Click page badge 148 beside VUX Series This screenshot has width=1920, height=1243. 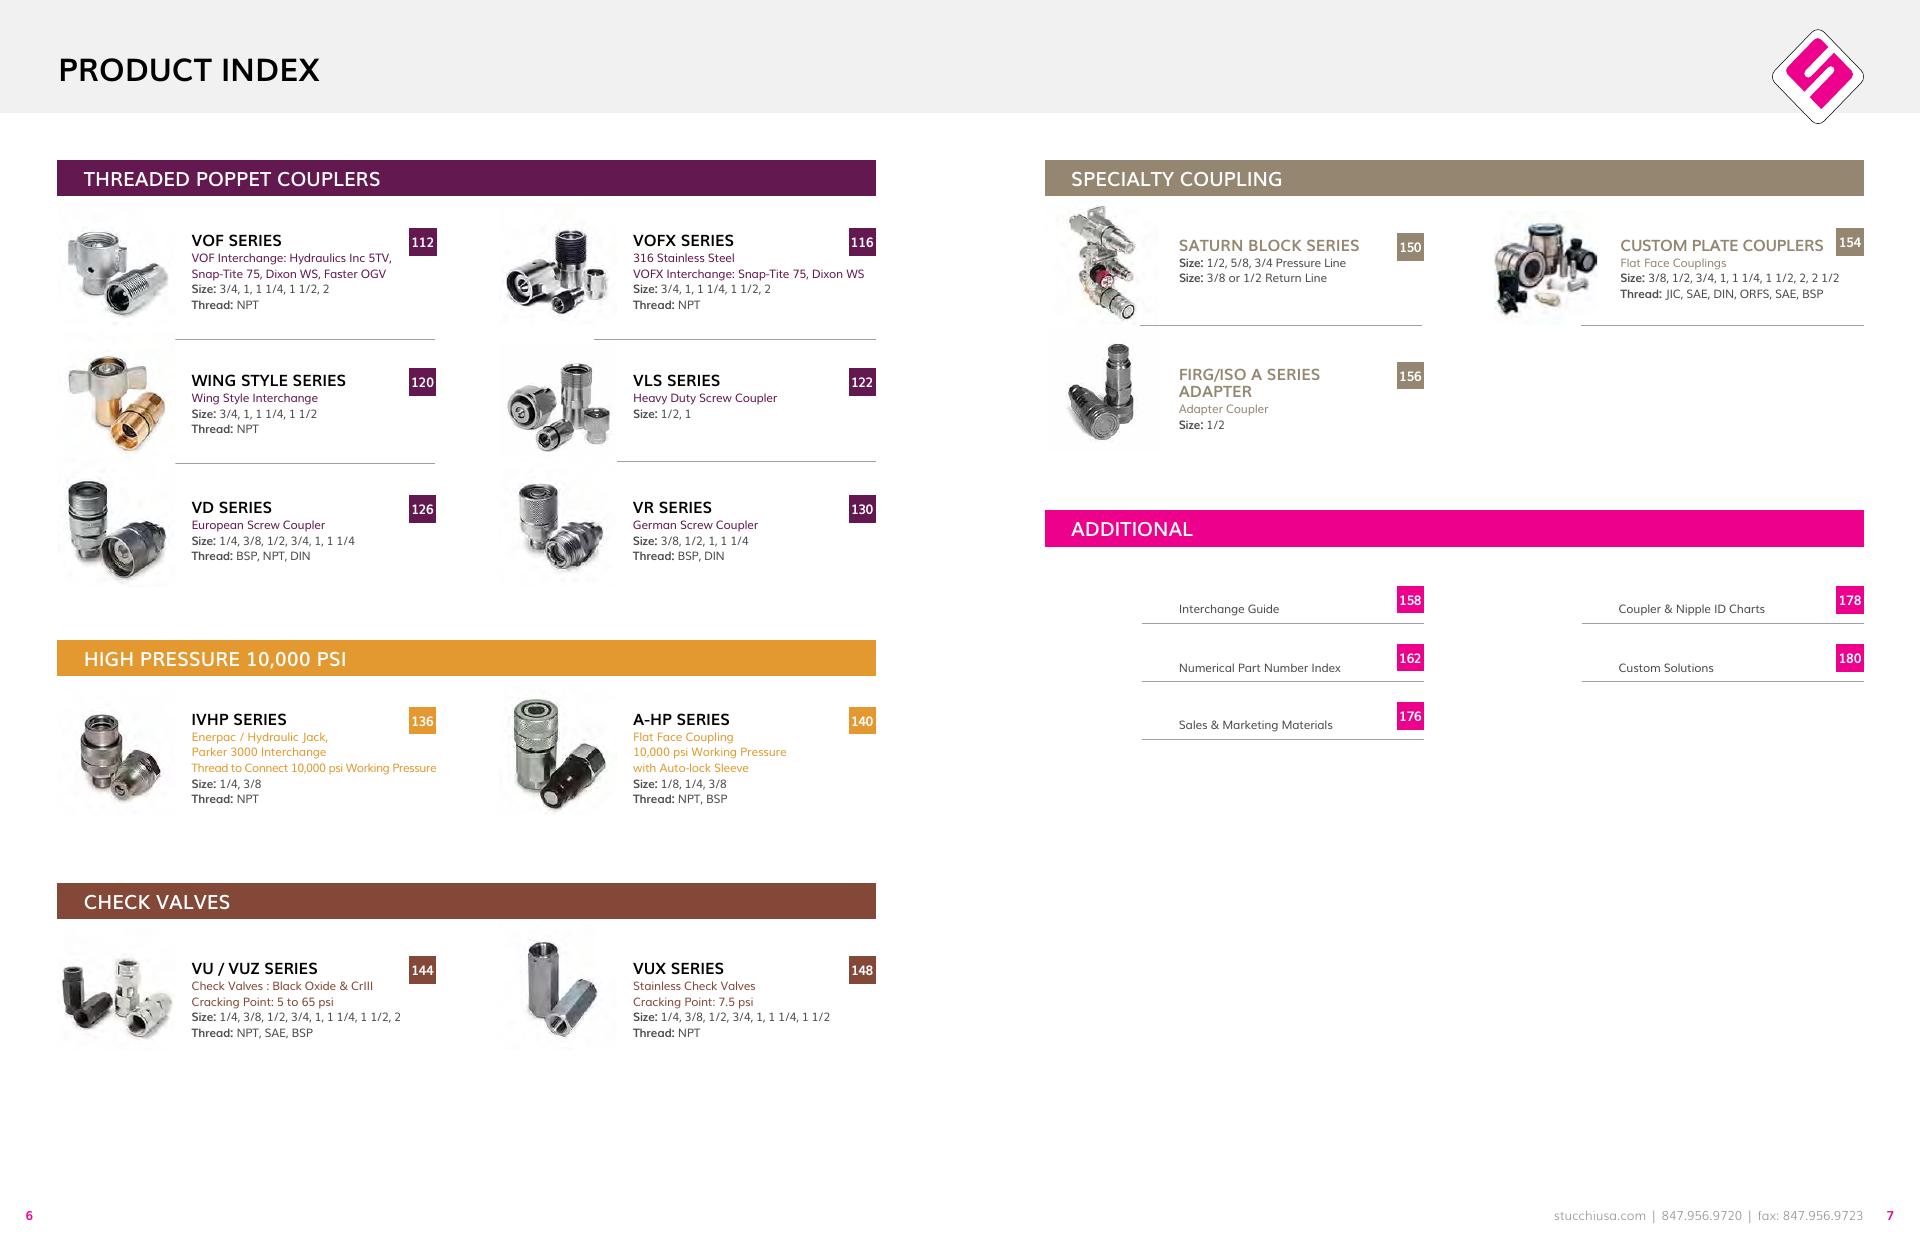point(862,970)
